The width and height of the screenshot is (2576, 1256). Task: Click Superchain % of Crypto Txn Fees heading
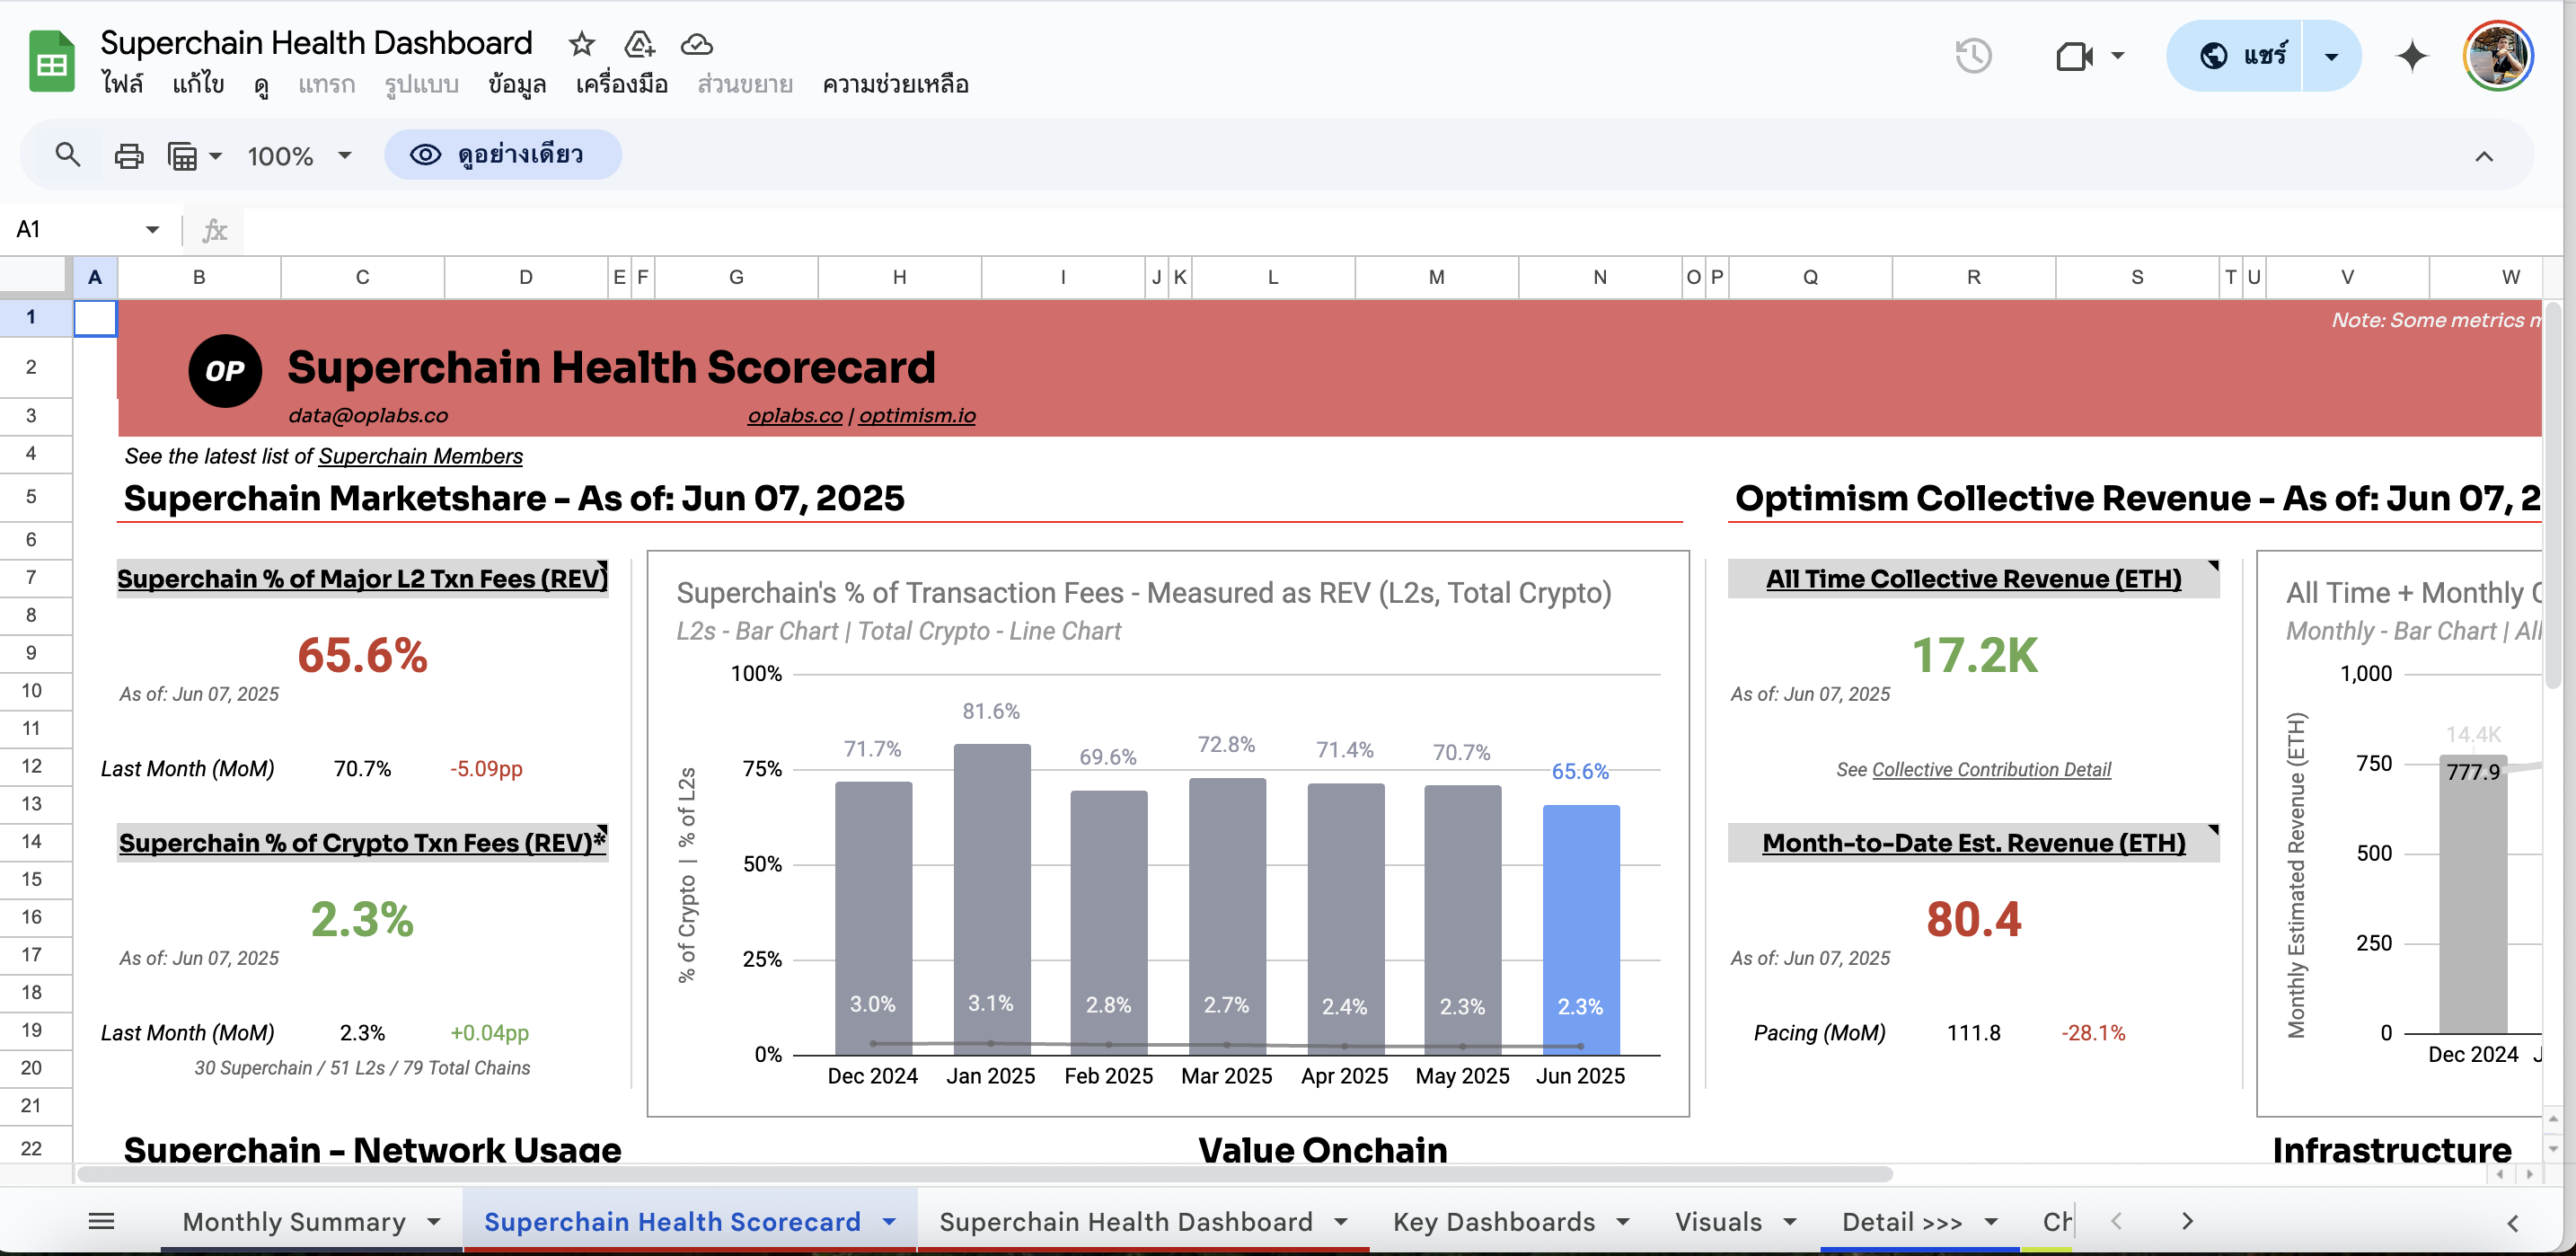(362, 843)
